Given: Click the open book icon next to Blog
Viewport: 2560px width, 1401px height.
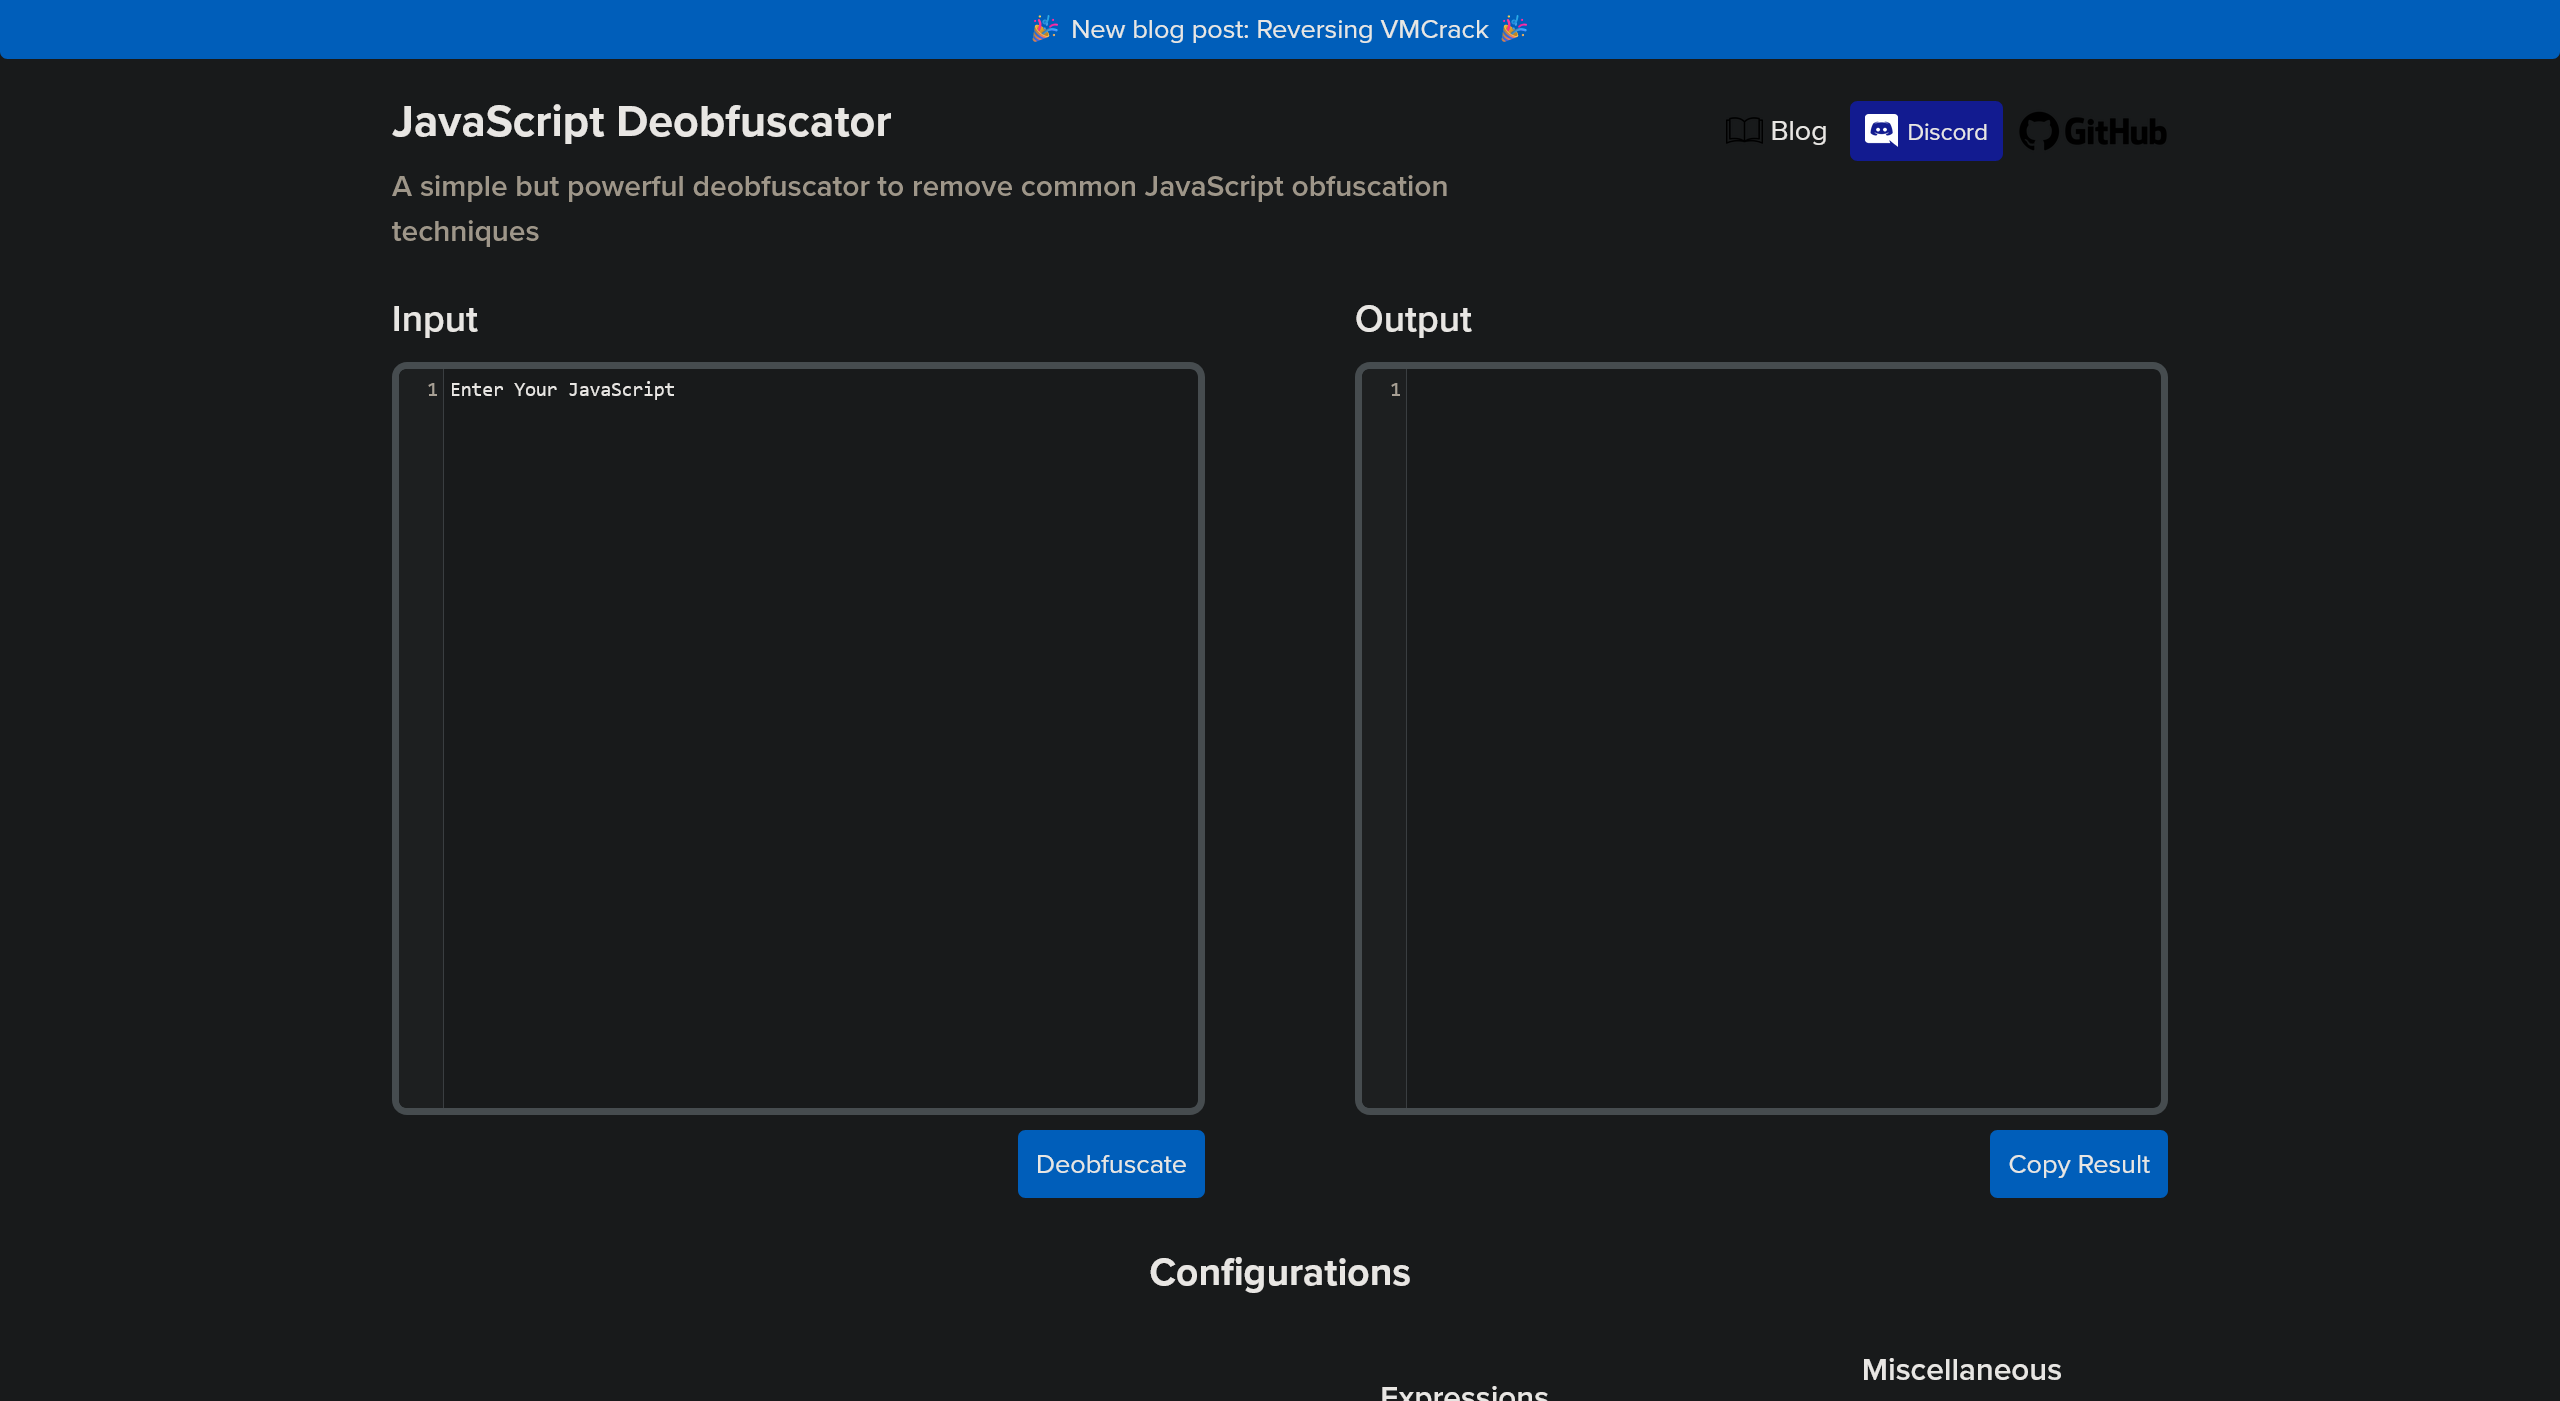Looking at the screenshot, I should pos(1742,130).
